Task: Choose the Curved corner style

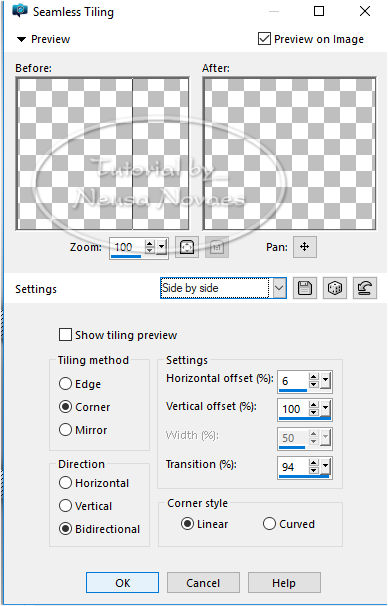Action: [x=269, y=524]
